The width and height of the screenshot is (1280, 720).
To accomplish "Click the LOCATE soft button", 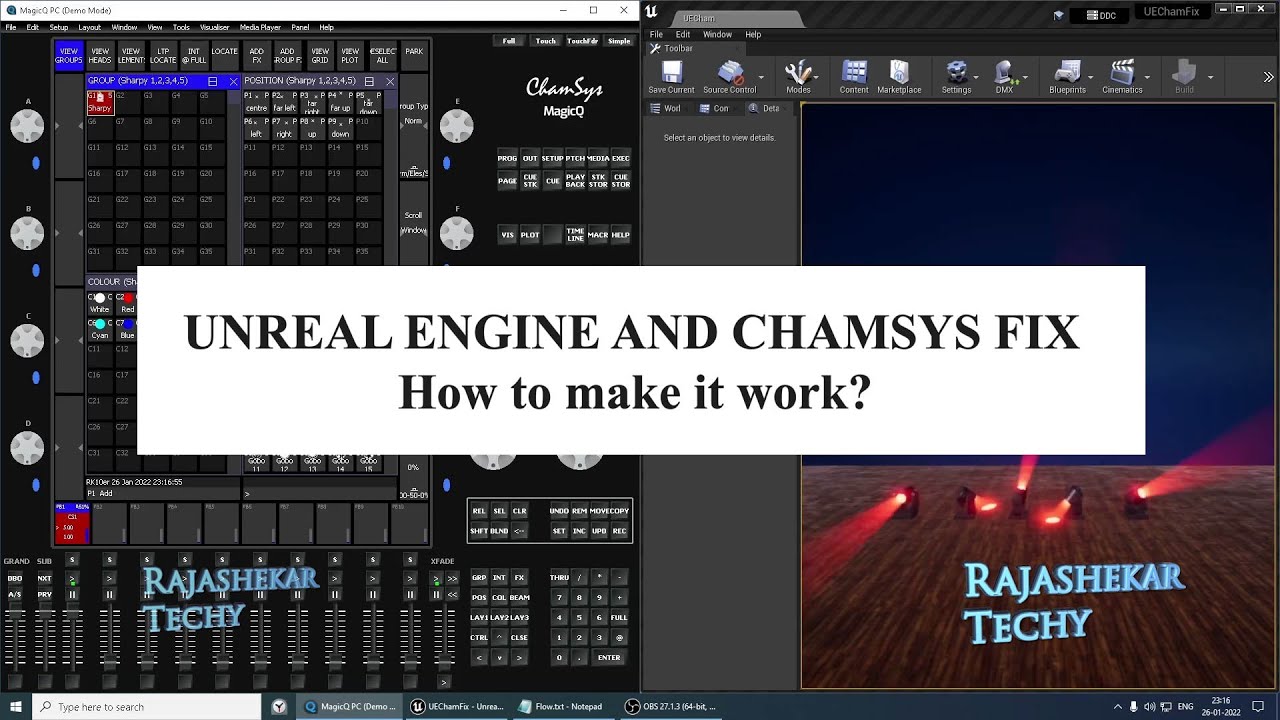I will tap(225, 55).
